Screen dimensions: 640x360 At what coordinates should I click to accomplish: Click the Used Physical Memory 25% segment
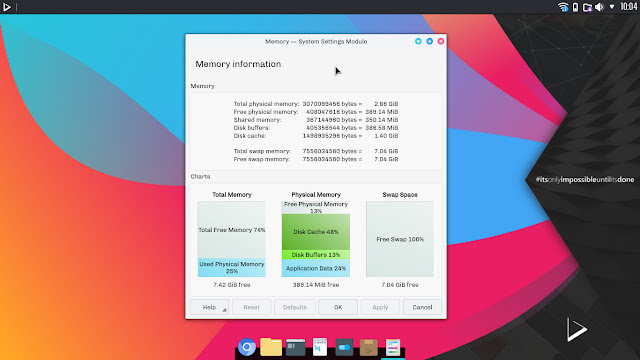point(232,268)
